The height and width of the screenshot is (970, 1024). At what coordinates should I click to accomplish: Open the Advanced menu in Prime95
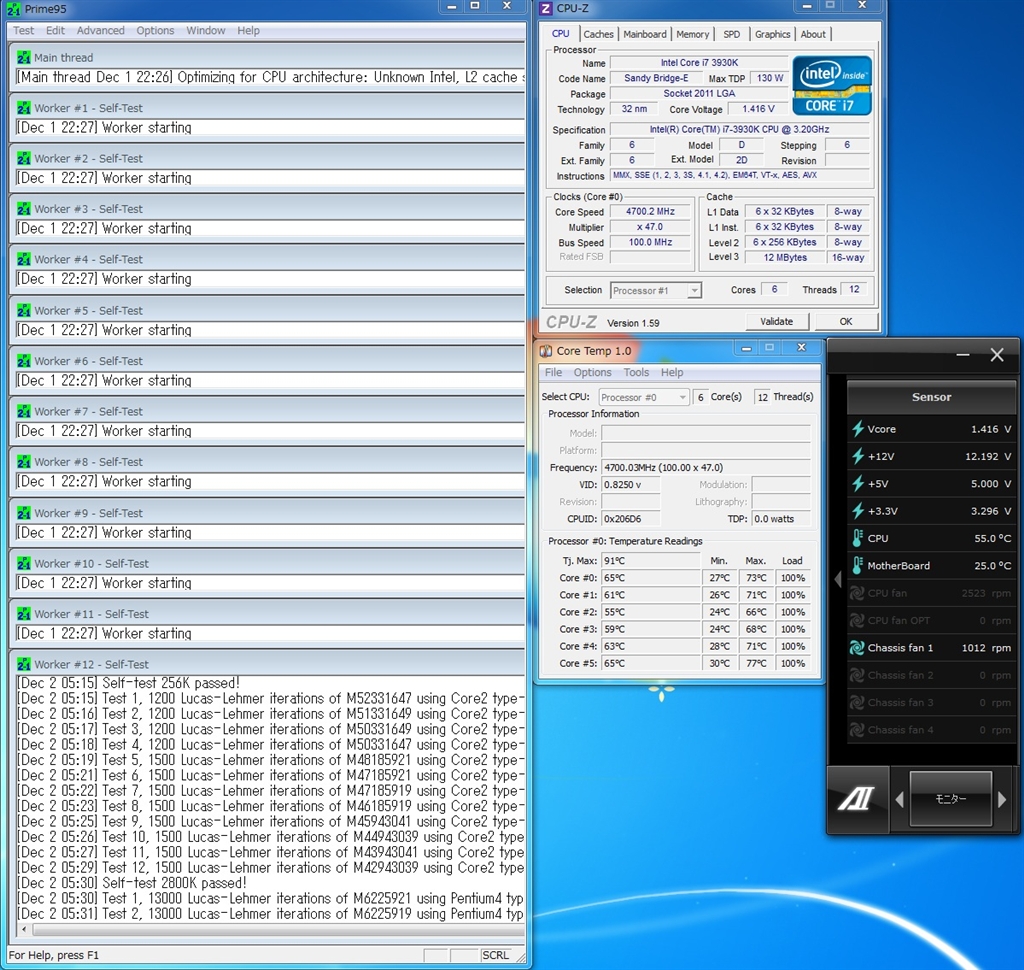point(101,30)
